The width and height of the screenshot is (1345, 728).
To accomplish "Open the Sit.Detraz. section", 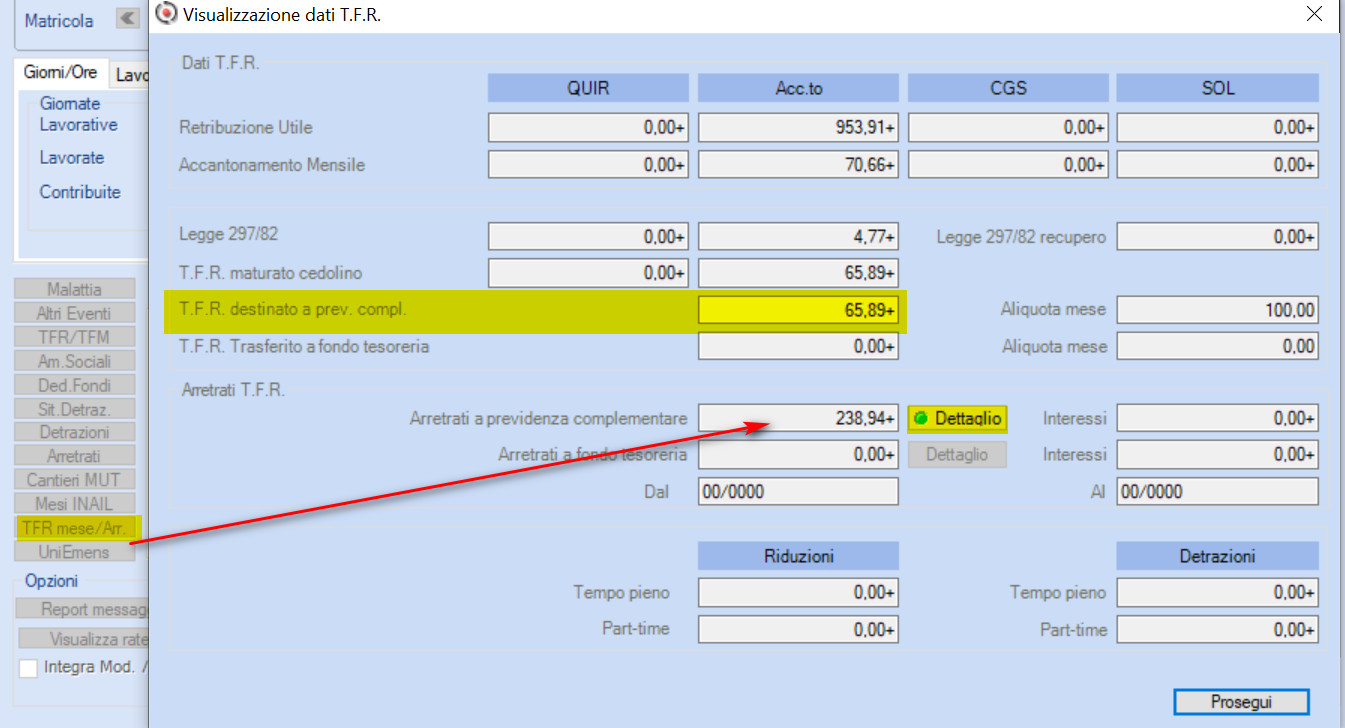I will click(75, 409).
